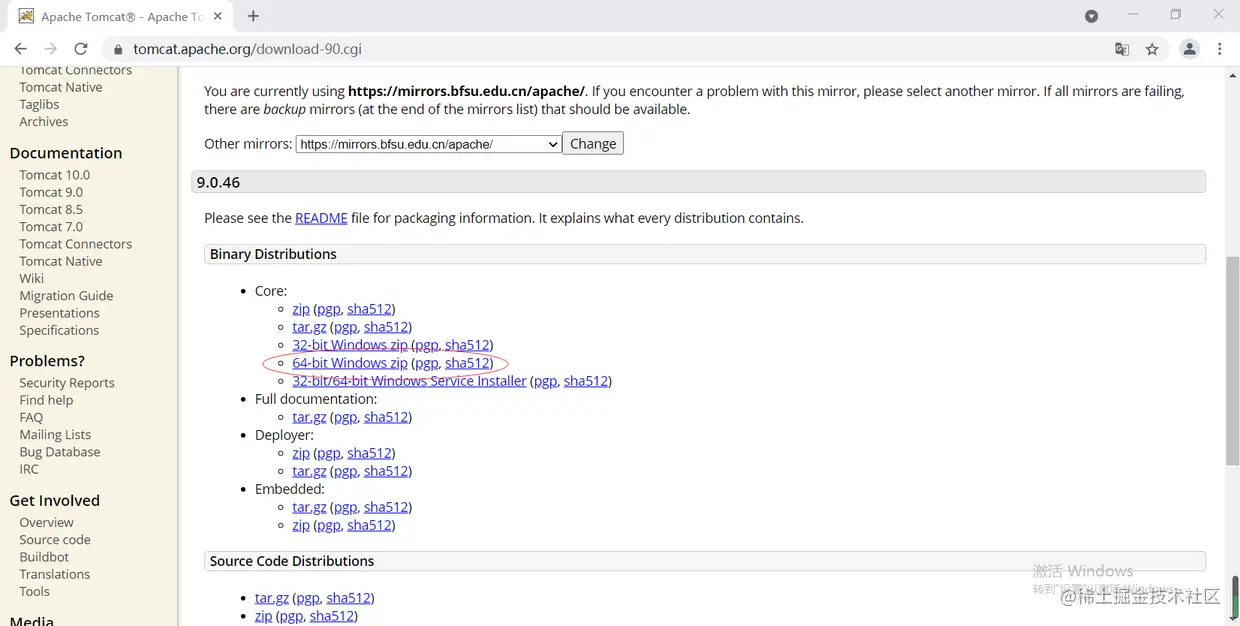Click the browser forward arrow
Viewport: 1240px width, 626px height.
tap(50, 49)
